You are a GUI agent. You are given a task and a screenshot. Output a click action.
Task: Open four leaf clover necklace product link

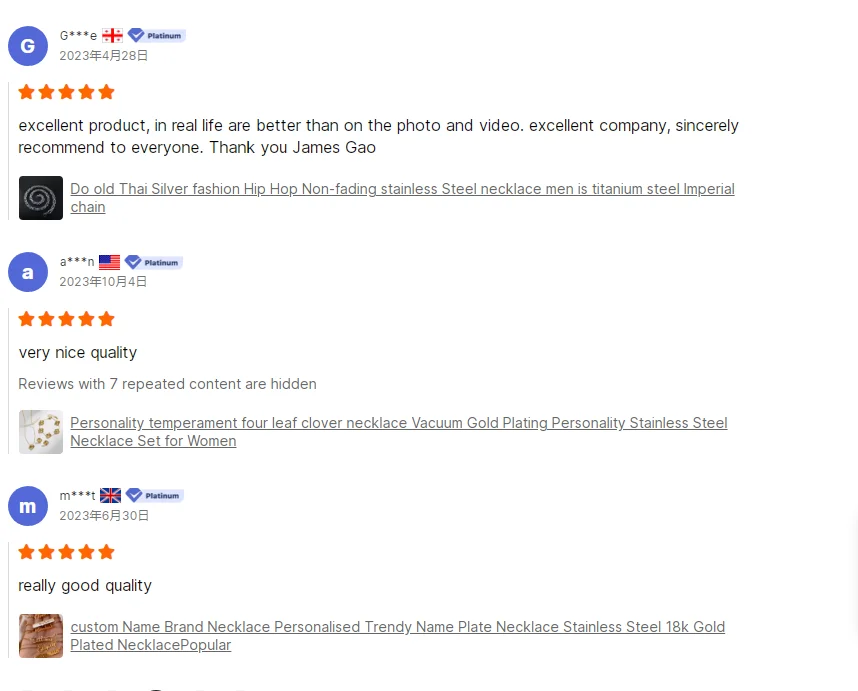point(398,423)
